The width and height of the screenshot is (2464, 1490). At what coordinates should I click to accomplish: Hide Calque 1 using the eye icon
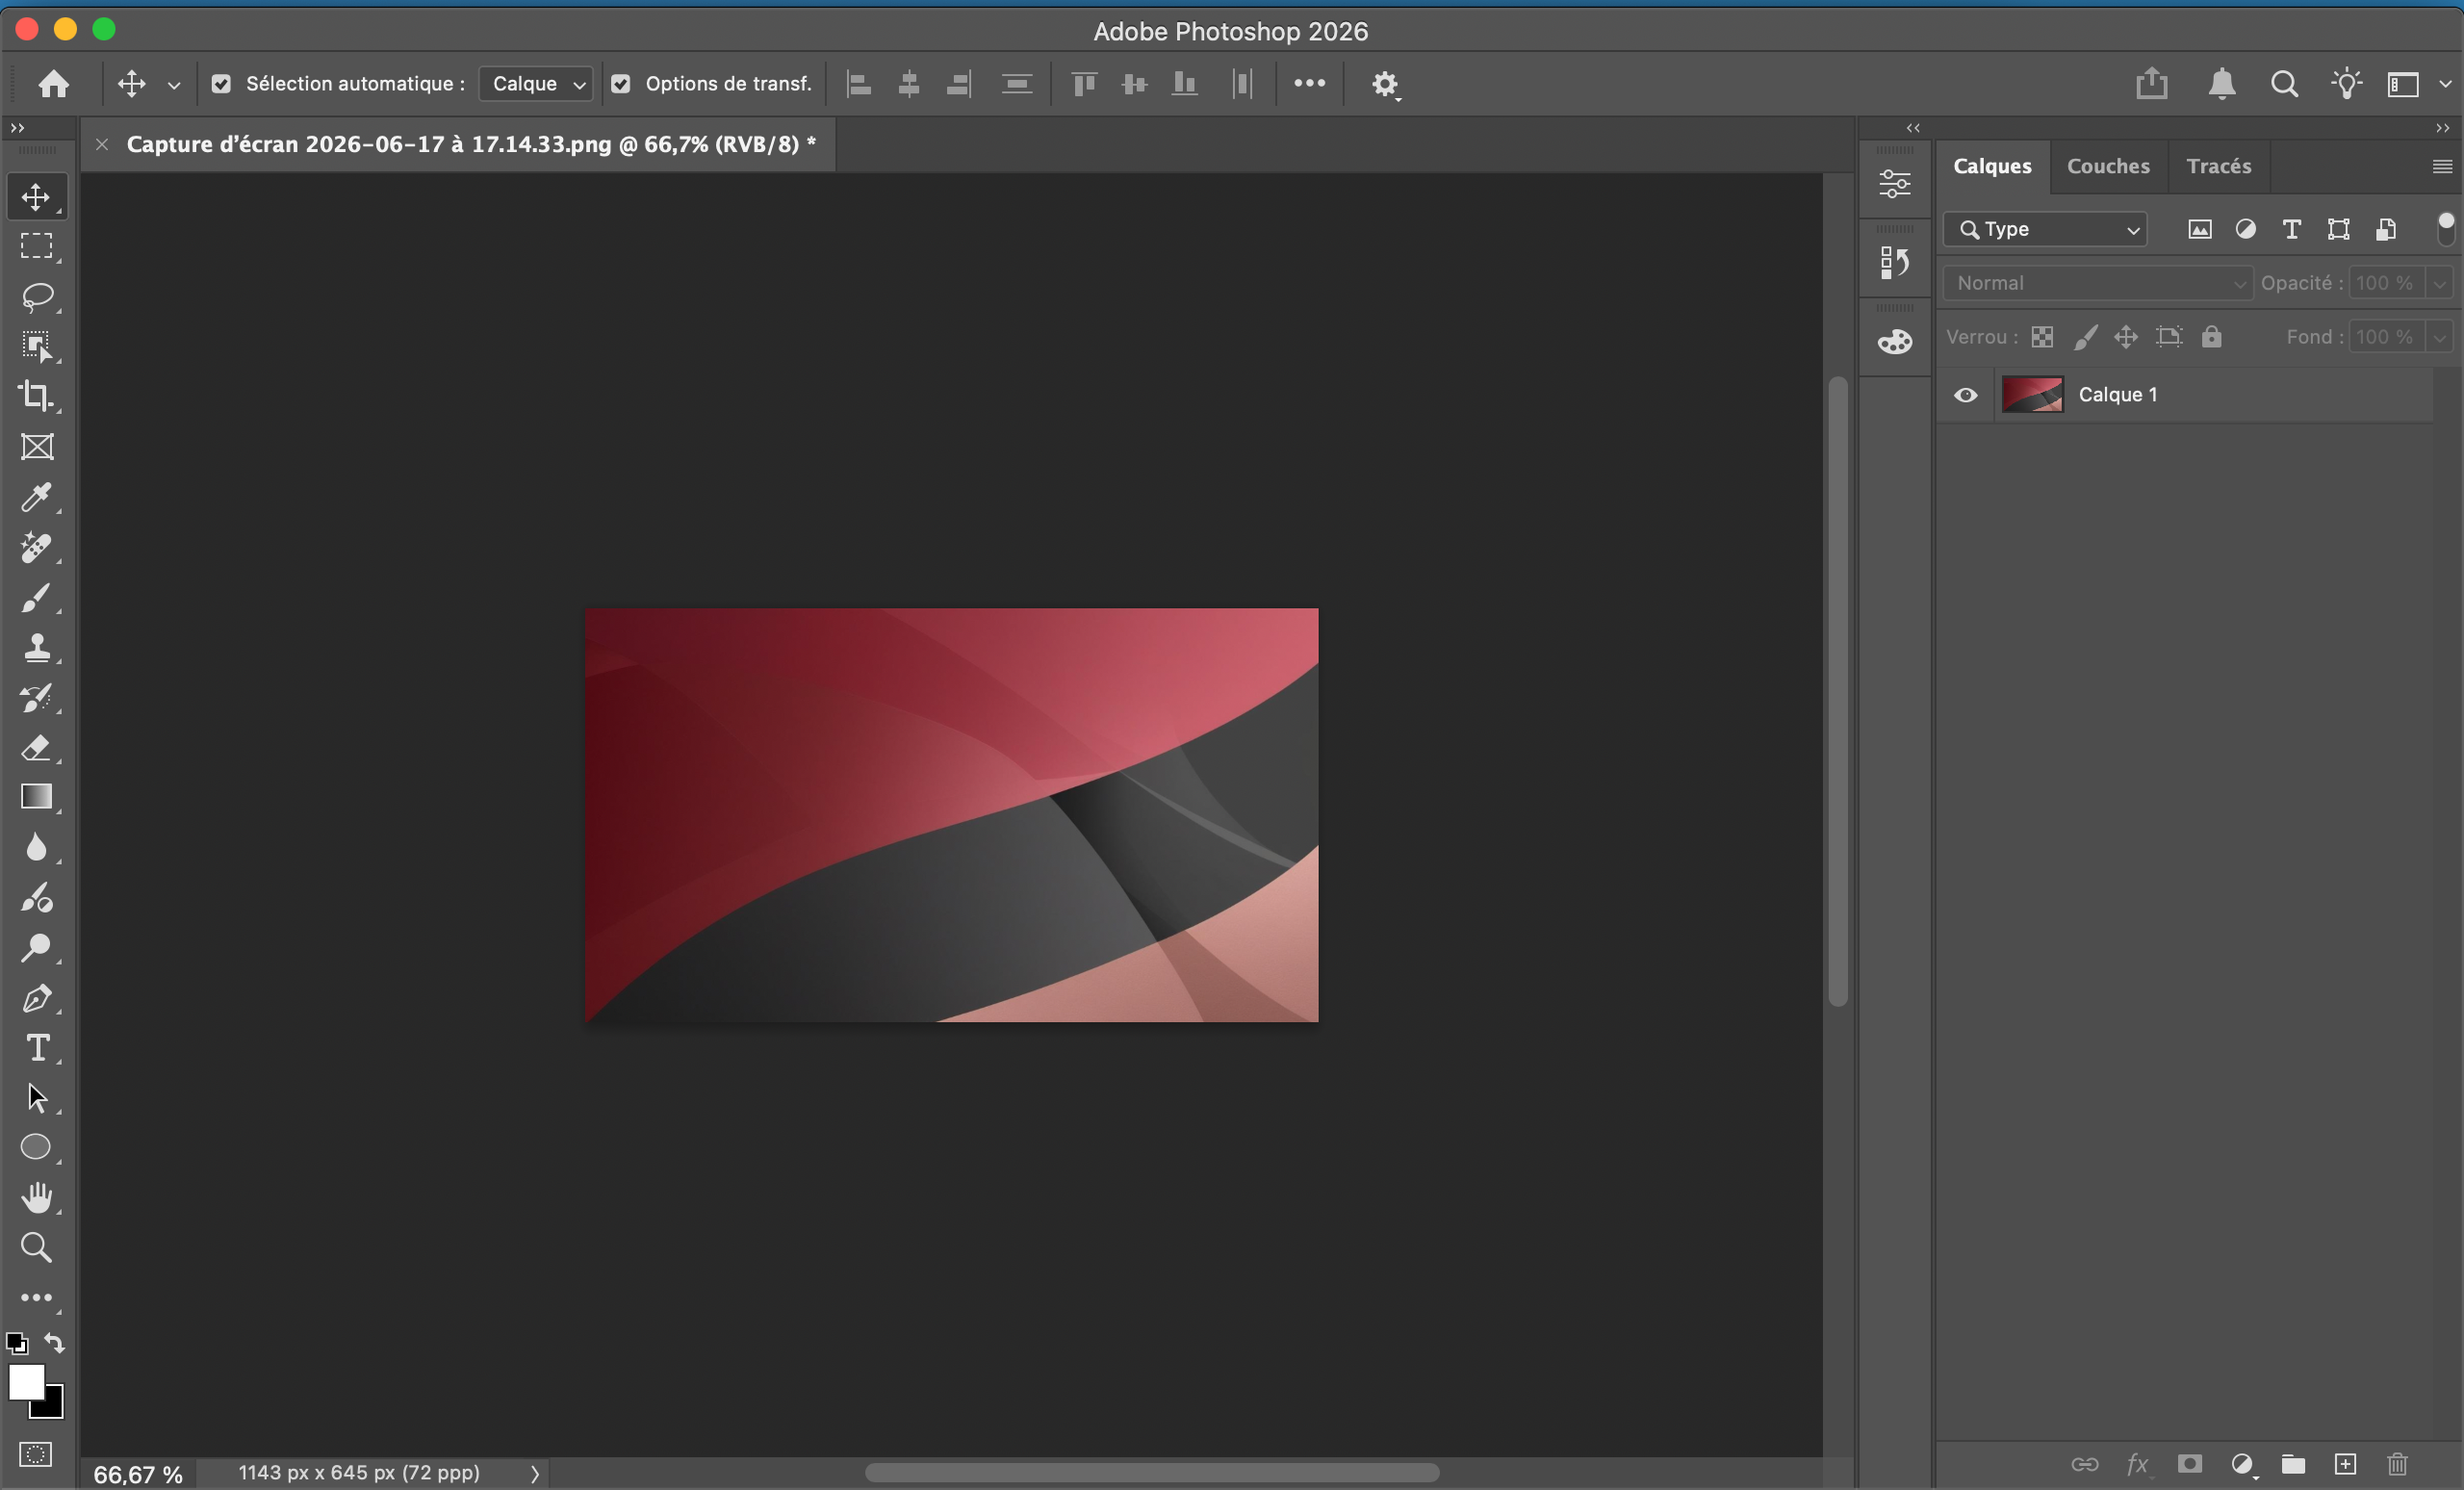coord(1965,395)
